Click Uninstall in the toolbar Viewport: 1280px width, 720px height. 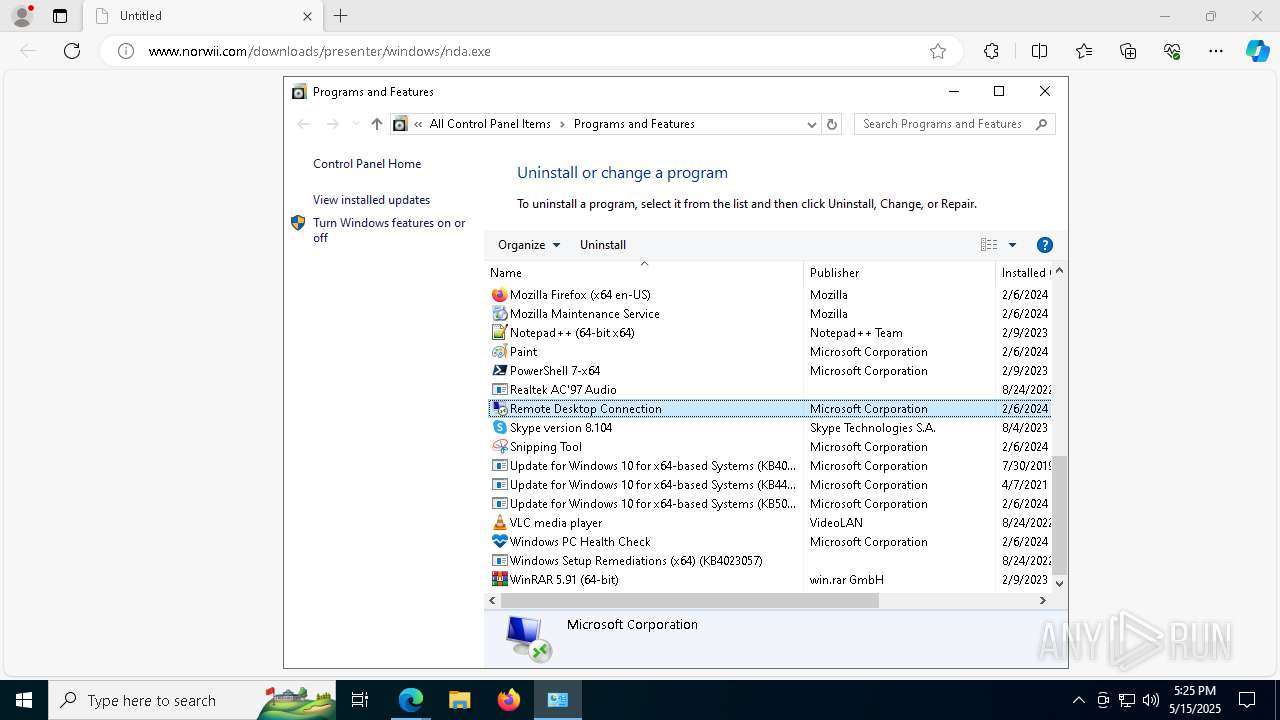(603, 245)
